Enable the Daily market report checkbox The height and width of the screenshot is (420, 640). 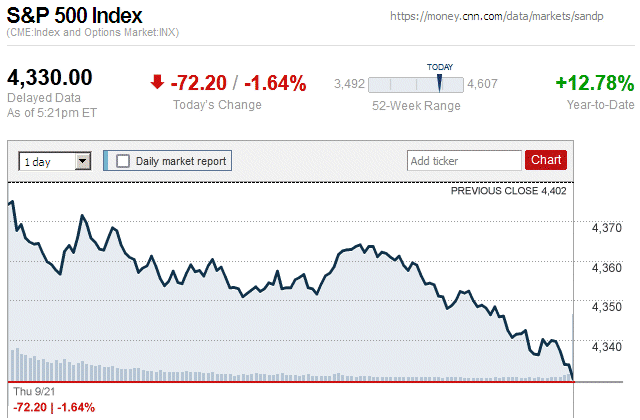click(x=124, y=160)
